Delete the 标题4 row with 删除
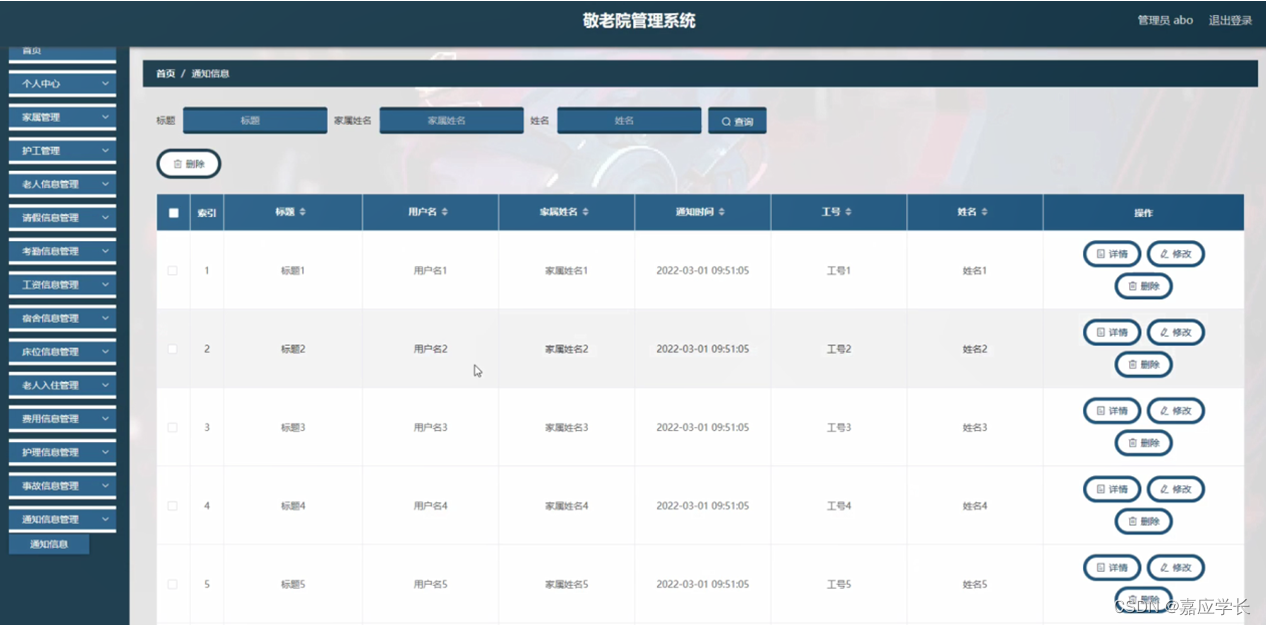Viewport: 1266px width, 625px height. (1143, 522)
